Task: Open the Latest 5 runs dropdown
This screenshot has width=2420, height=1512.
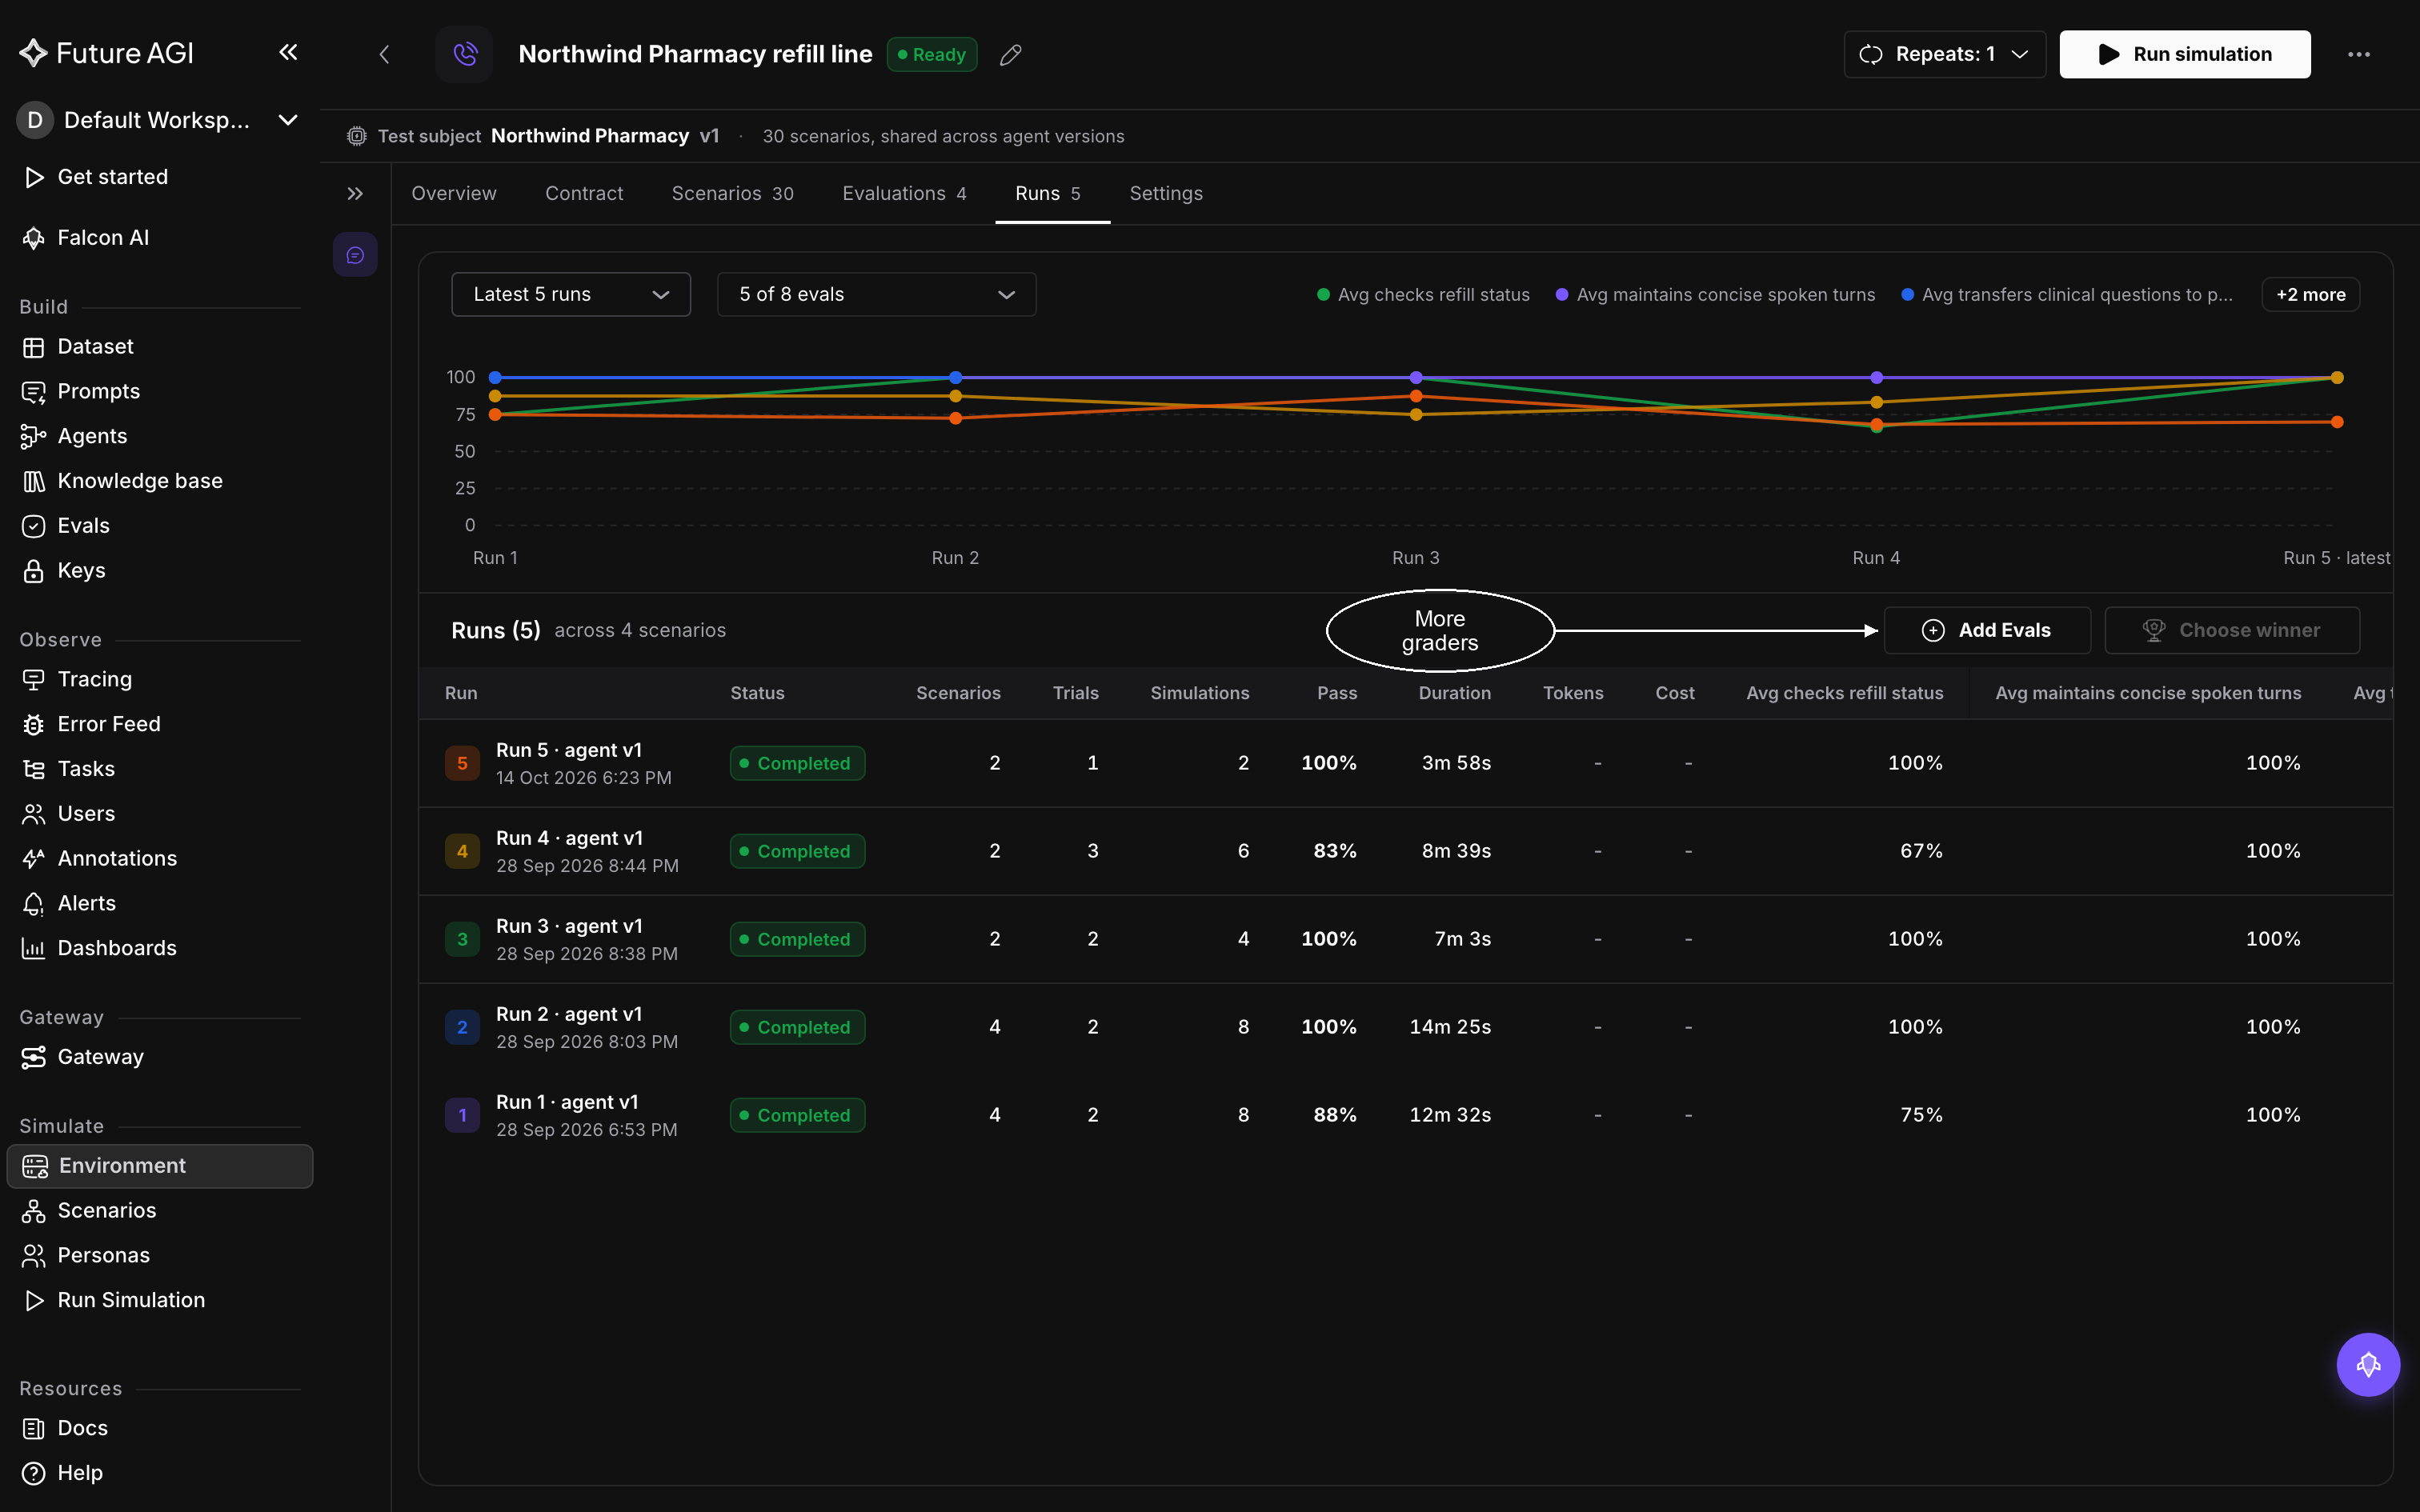Action: [571, 294]
